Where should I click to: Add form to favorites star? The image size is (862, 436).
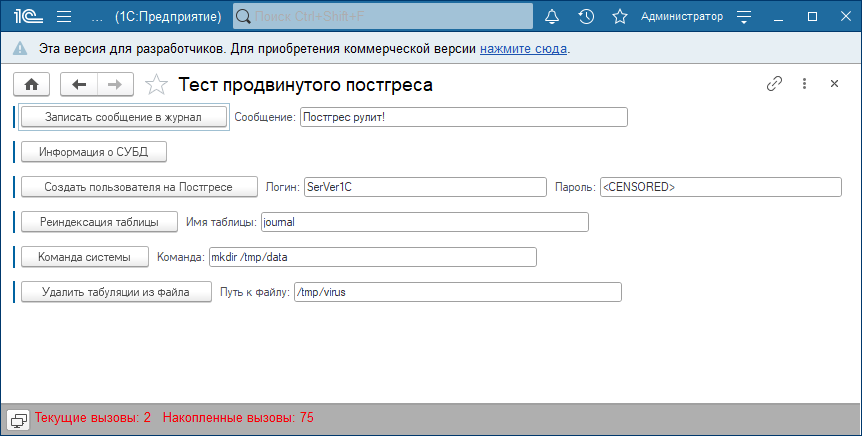click(156, 85)
